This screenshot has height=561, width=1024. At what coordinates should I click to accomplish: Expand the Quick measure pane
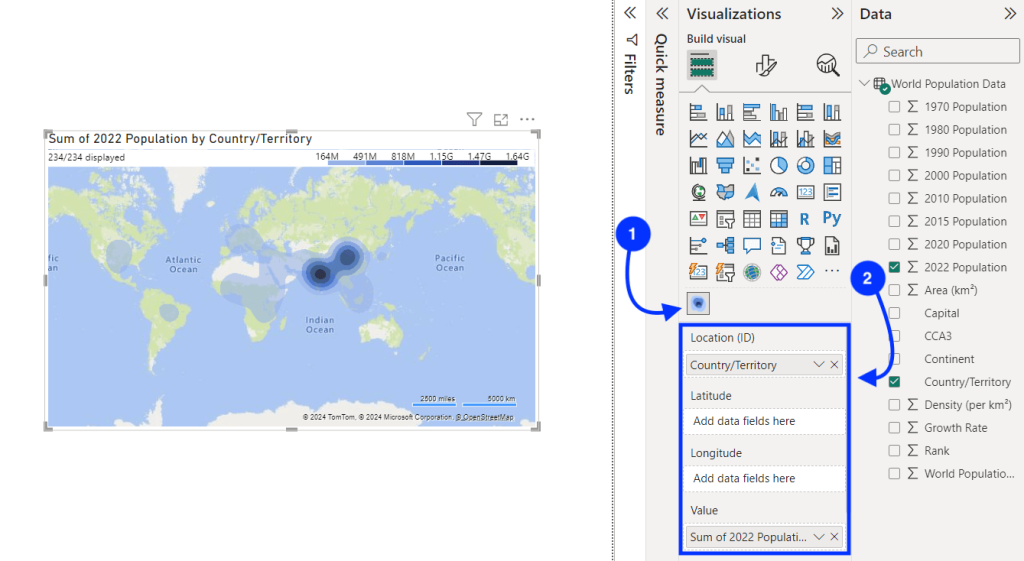click(662, 13)
